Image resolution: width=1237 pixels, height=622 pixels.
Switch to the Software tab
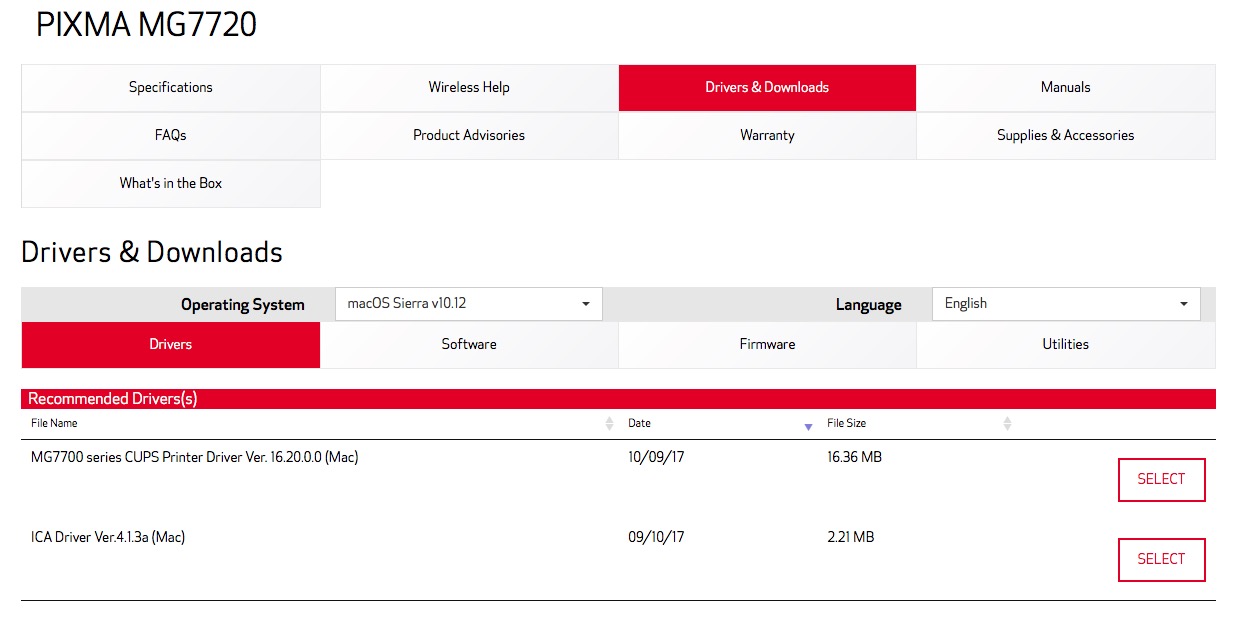[x=468, y=344]
